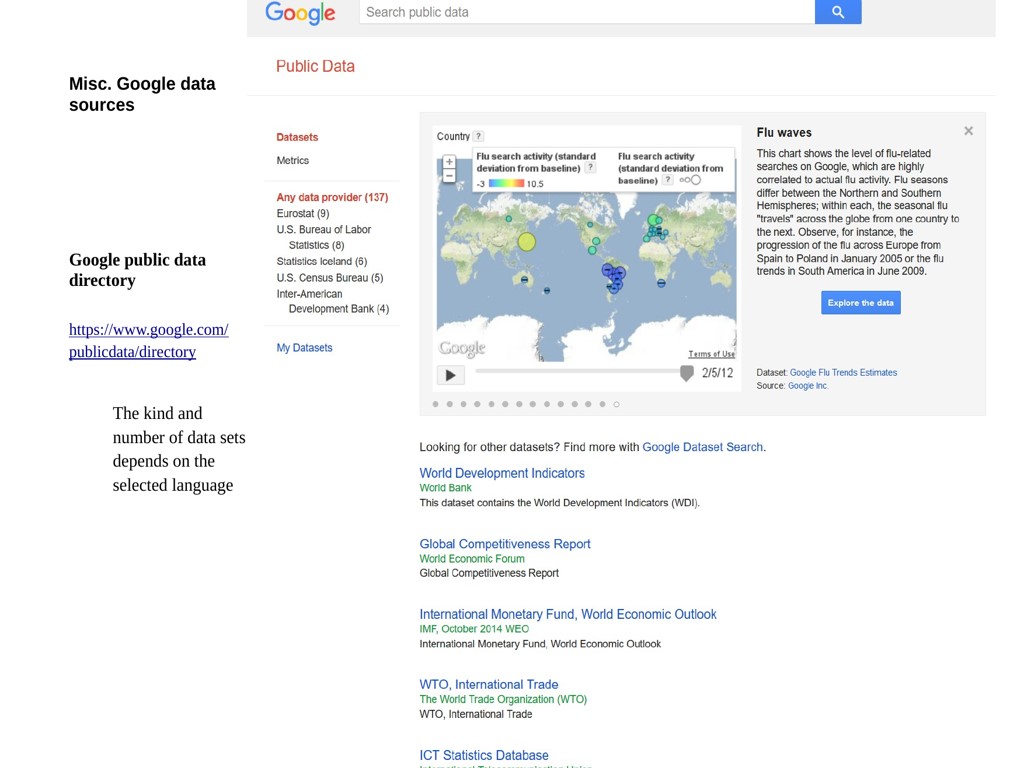Click the Search public data field
The height and width of the screenshot is (768, 1024).
(586, 12)
